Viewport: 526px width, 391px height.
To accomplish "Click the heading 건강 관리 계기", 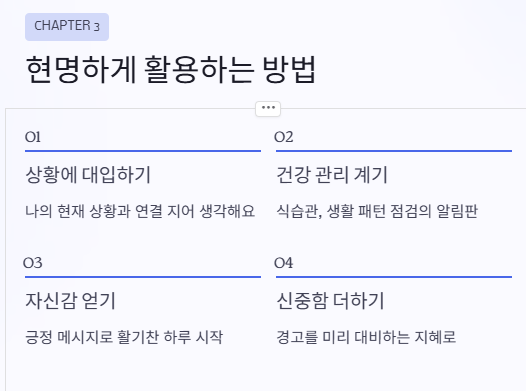I will [332, 175].
